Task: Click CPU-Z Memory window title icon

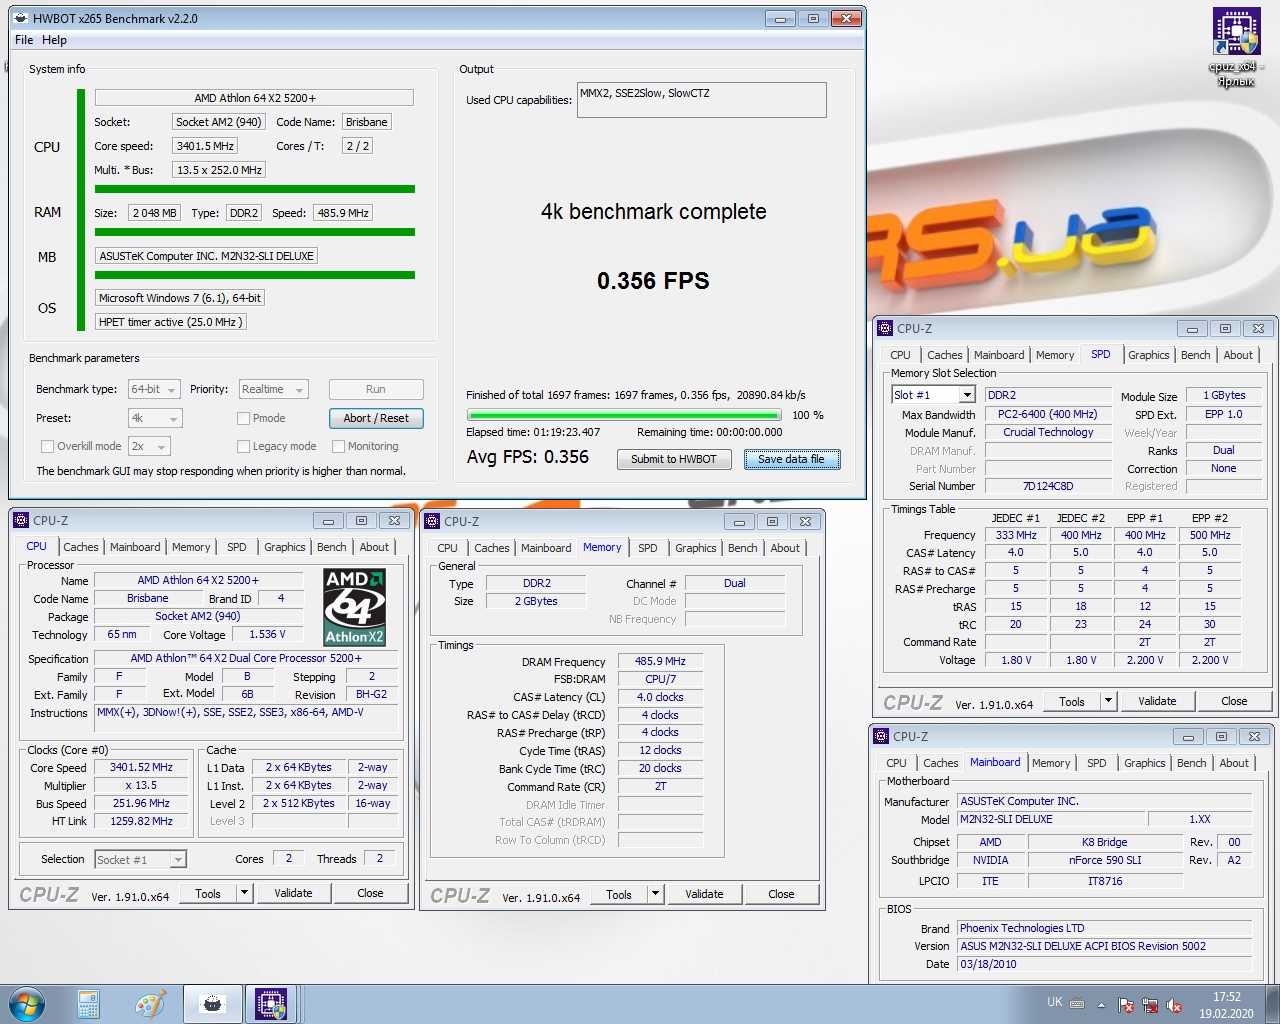Action: click(433, 521)
